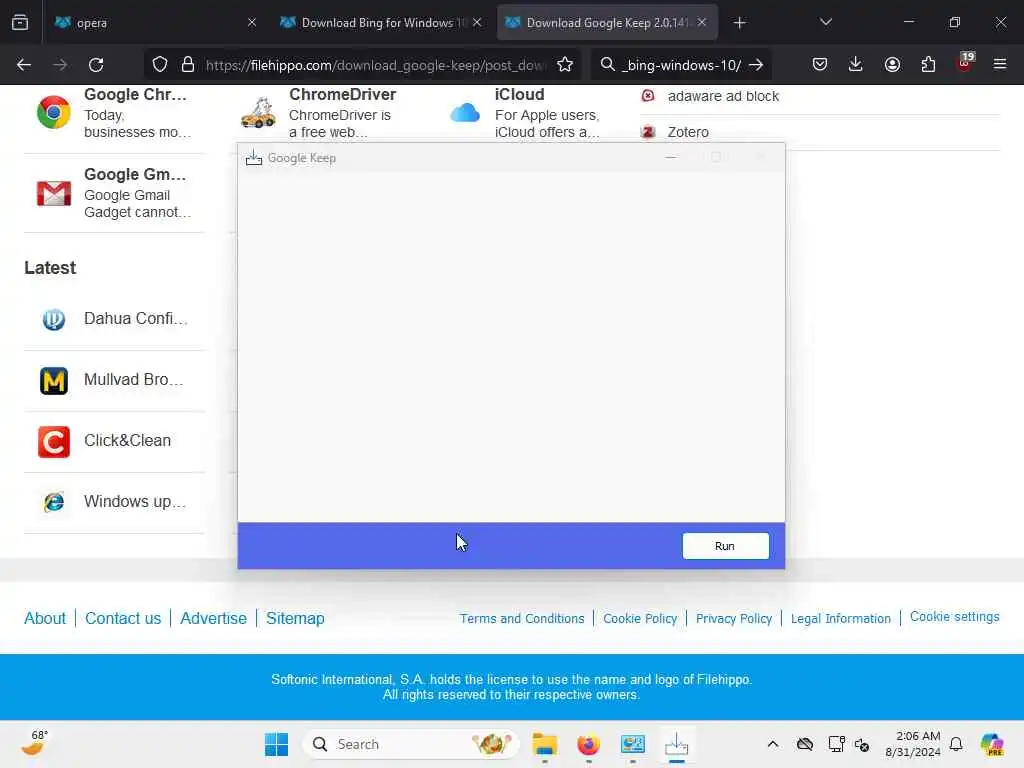This screenshot has width=1024, height=768.
Task: Click the site padlock icon
Action: click(188, 65)
